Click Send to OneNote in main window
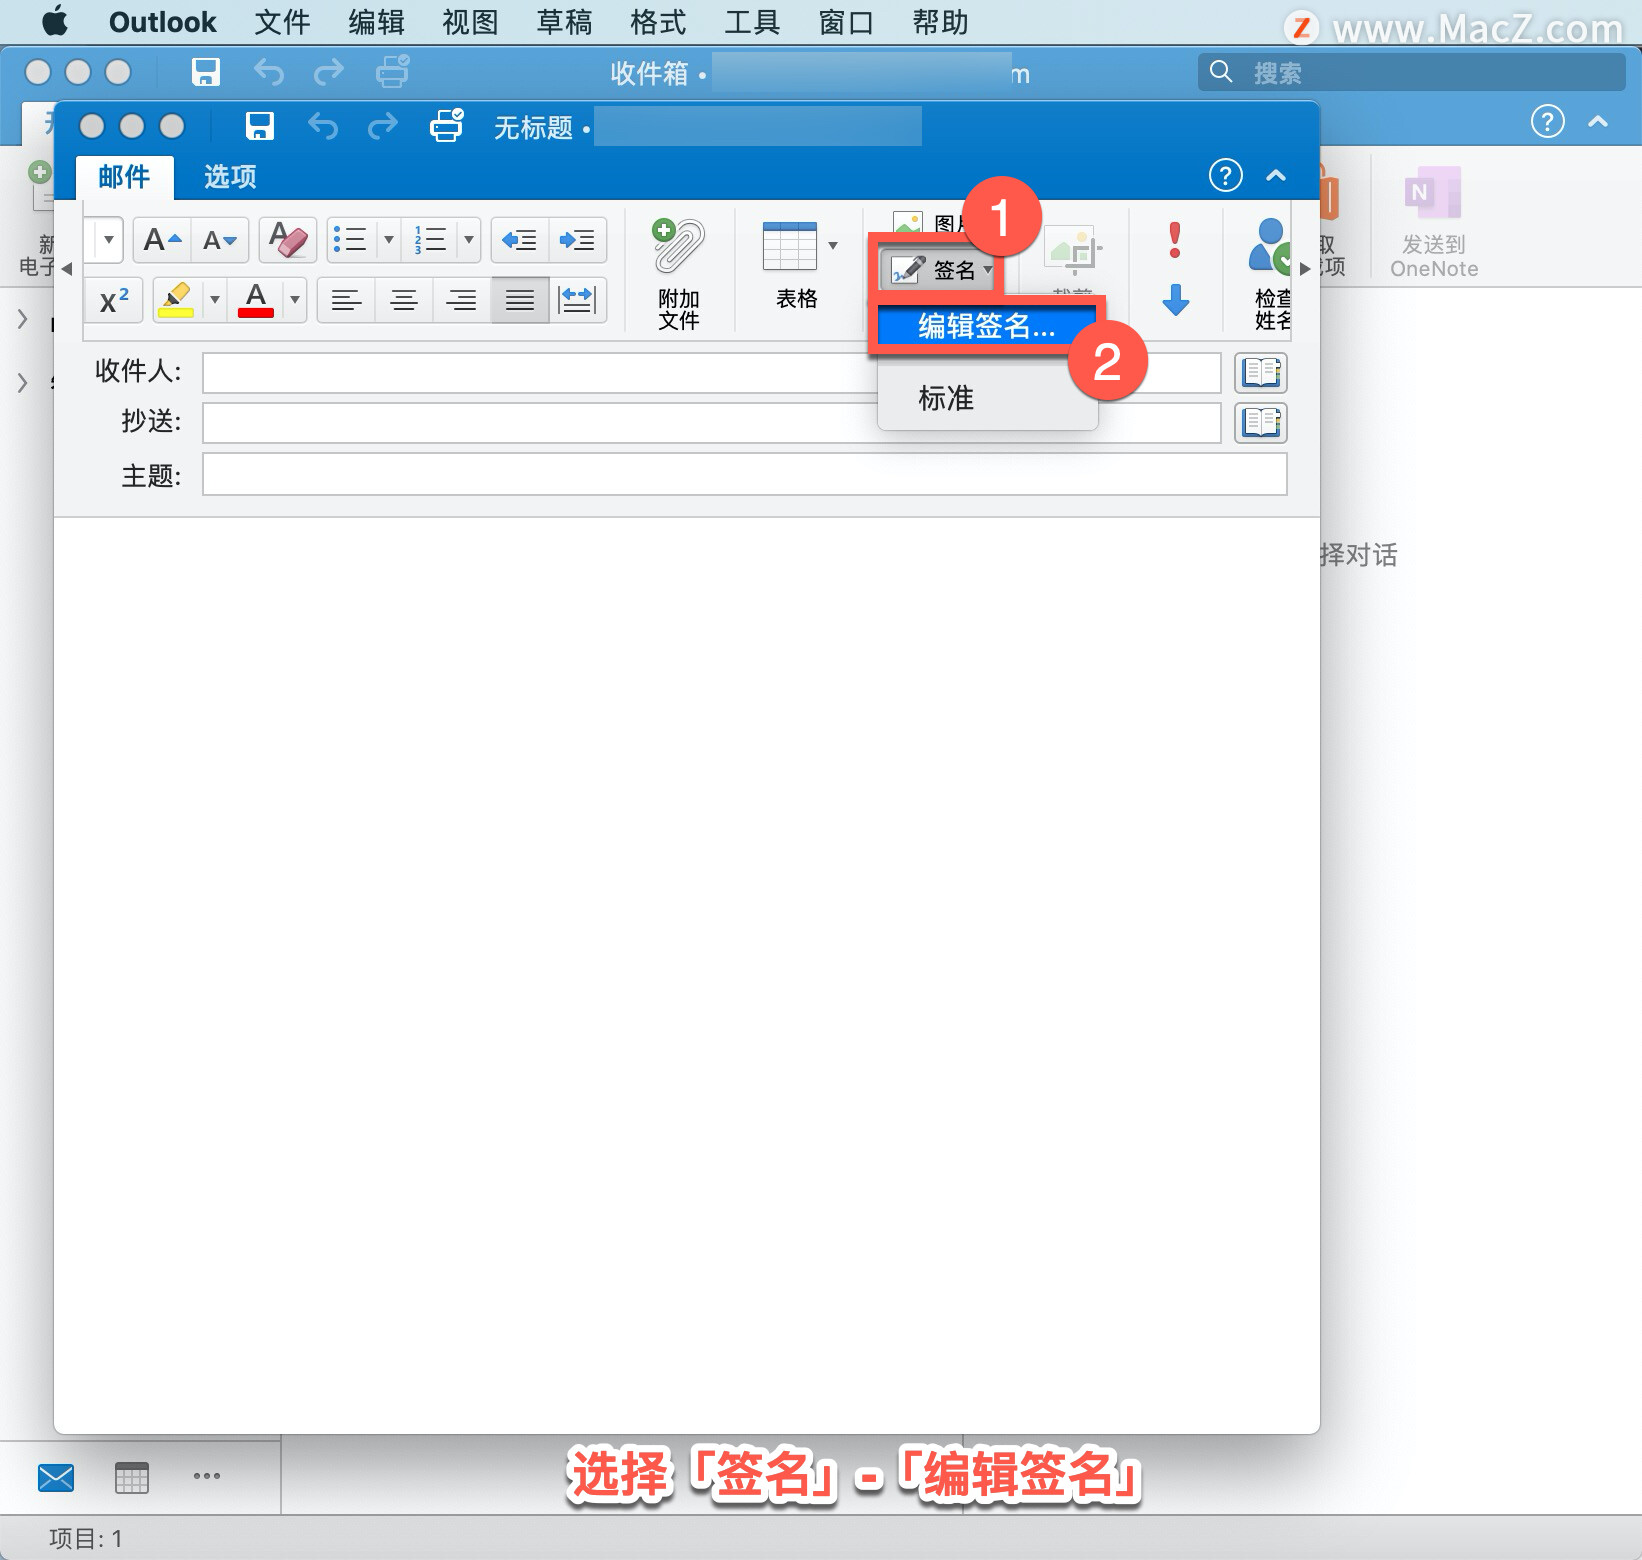This screenshot has height=1560, width=1642. tap(1434, 222)
